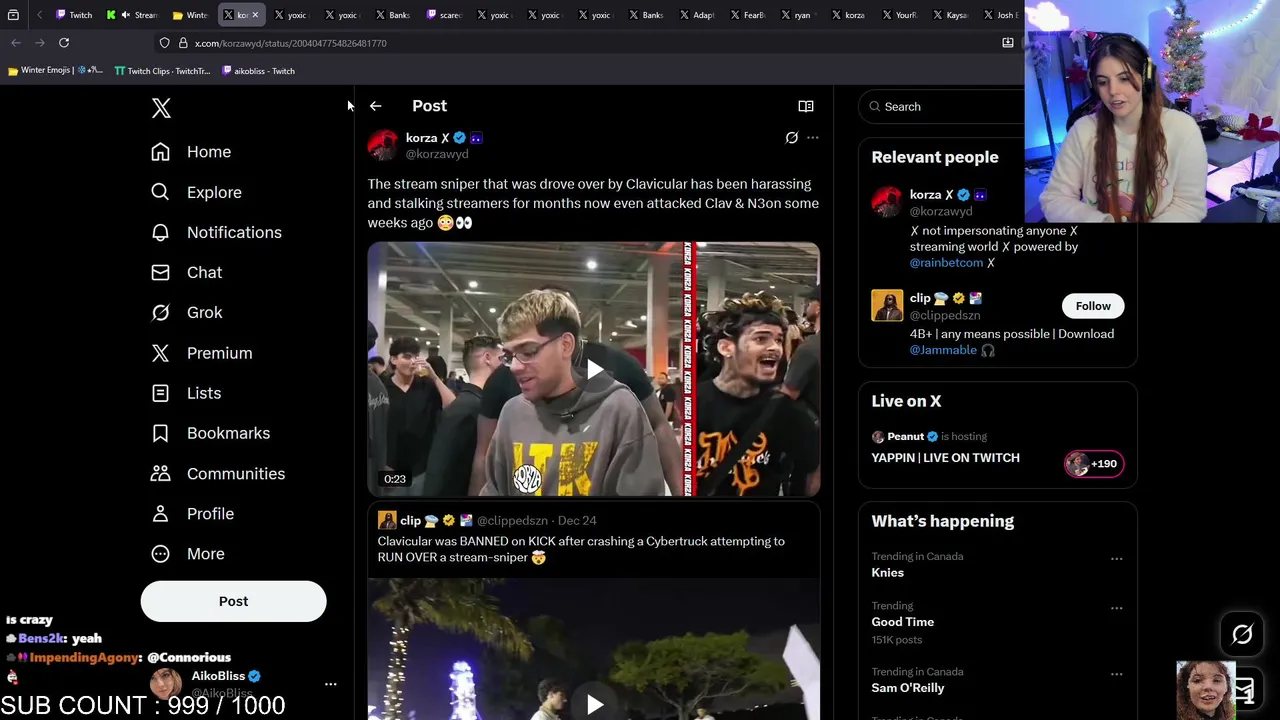1280x720 pixels.
Task: Open options for the Sam O'Reilly trend
Action: (x=1116, y=674)
